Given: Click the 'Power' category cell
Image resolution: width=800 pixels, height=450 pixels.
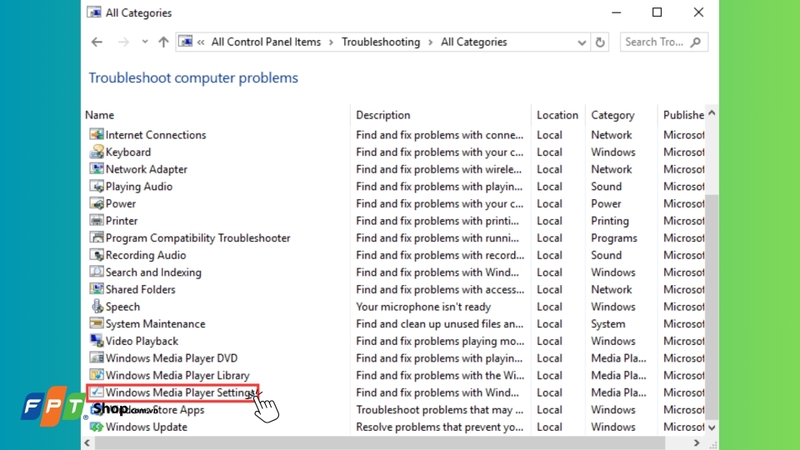Looking at the screenshot, I should click(606, 204).
